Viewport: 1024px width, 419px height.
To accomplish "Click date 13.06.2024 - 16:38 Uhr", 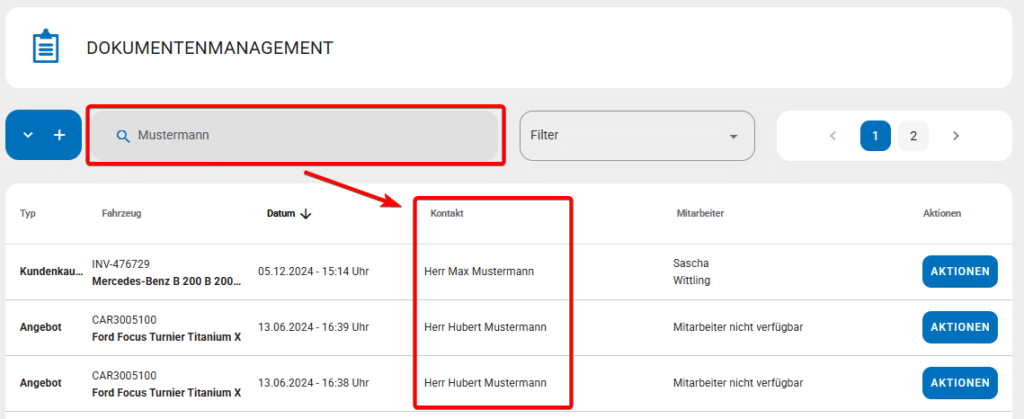I will pos(313,383).
